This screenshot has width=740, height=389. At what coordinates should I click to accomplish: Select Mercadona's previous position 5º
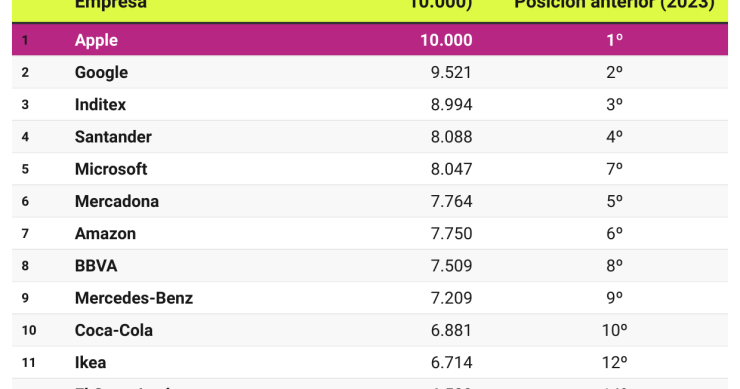[614, 201]
